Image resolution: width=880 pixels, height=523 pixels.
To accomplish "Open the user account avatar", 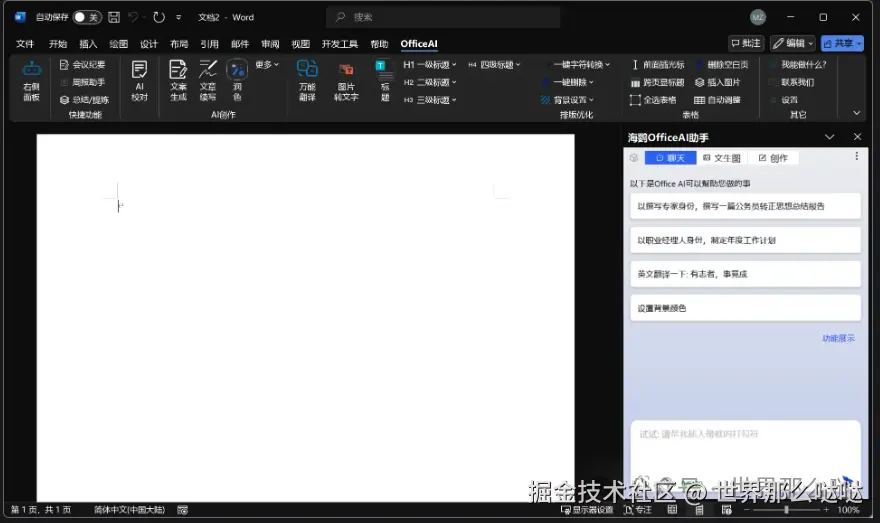I will [x=758, y=17].
